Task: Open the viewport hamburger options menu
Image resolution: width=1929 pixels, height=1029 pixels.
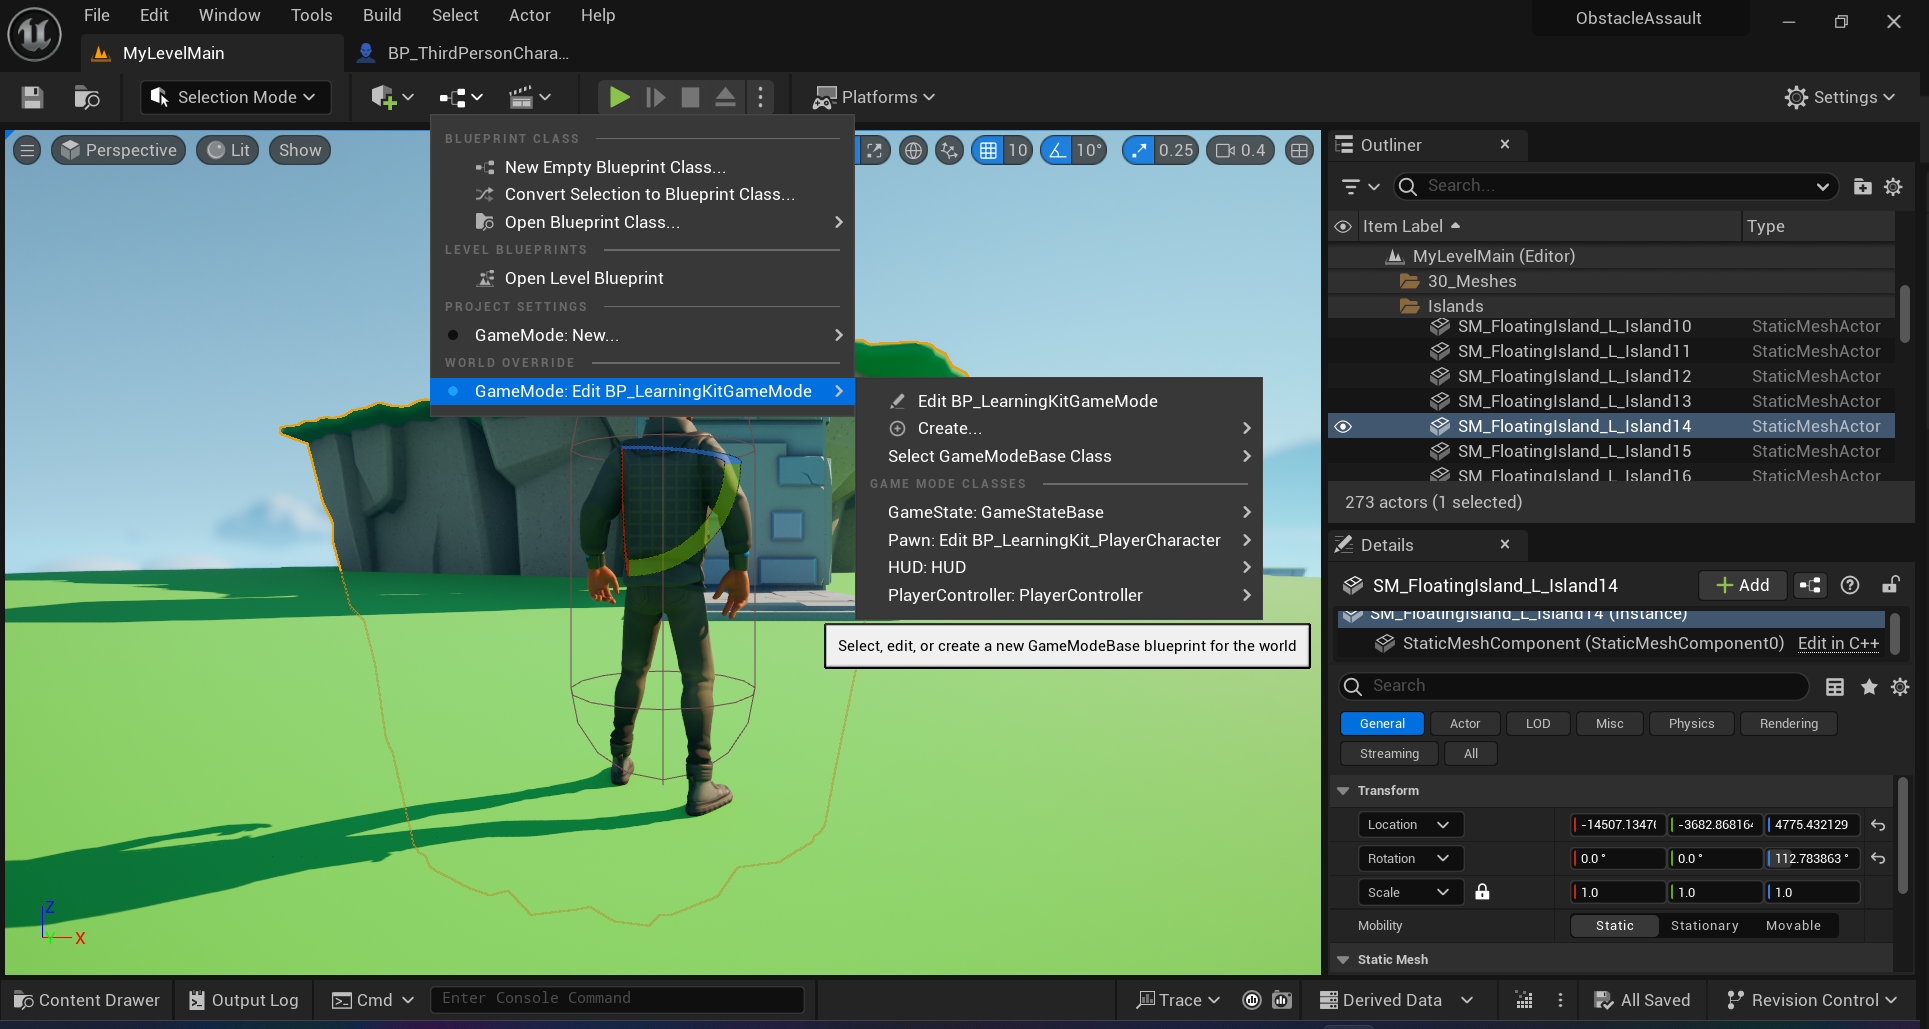Action: 27,150
